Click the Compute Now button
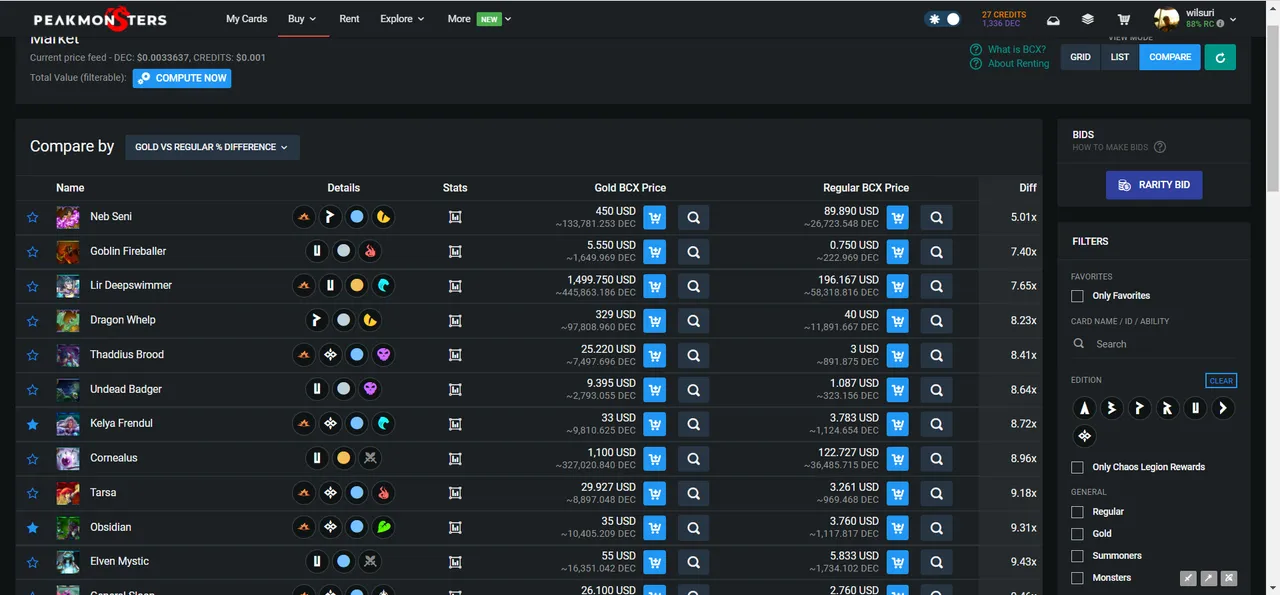Screen dimensions: 1280x595 182,78
